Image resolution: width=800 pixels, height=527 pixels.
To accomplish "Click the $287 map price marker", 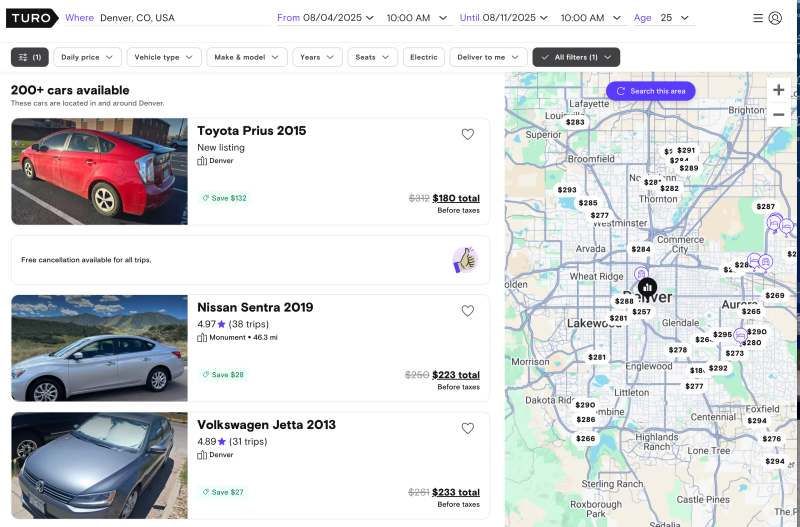I will [x=765, y=207].
